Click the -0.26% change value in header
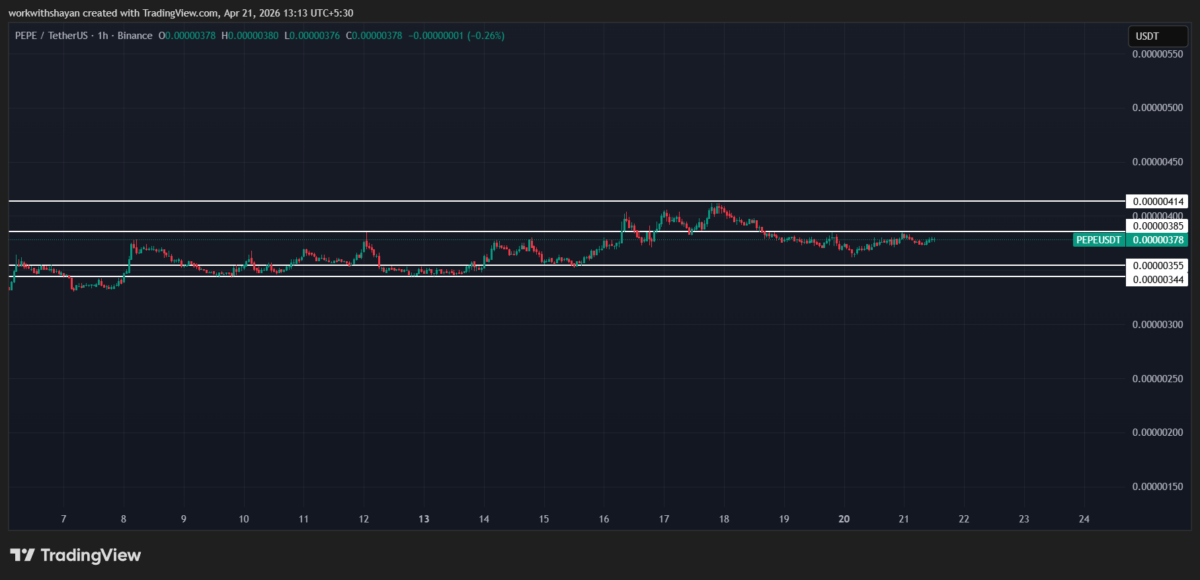Viewport: 1200px width, 580px height. pos(488,36)
